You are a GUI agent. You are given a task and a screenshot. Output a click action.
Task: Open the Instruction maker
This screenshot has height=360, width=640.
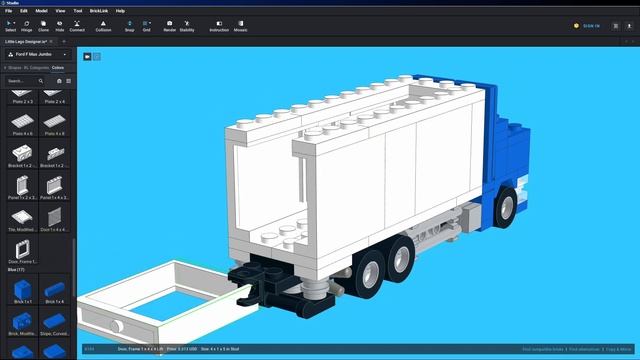click(219, 26)
